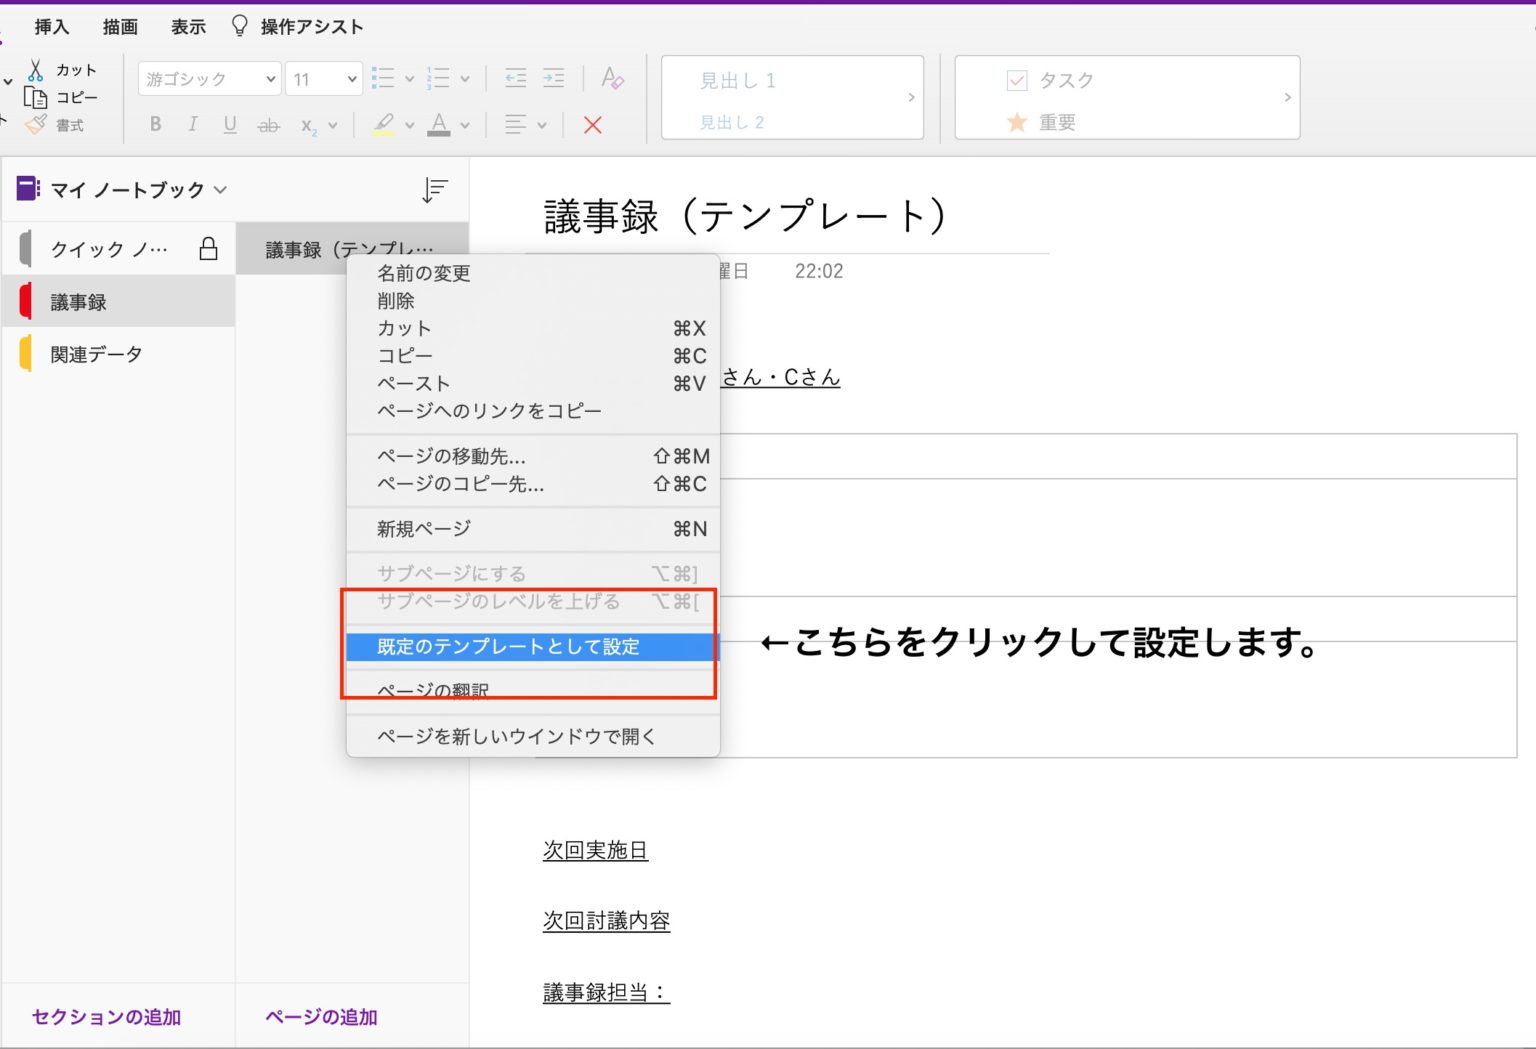Toggle the タスク tag checkbox
This screenshot has height=1049, width=1536.
coord(1017,80)
